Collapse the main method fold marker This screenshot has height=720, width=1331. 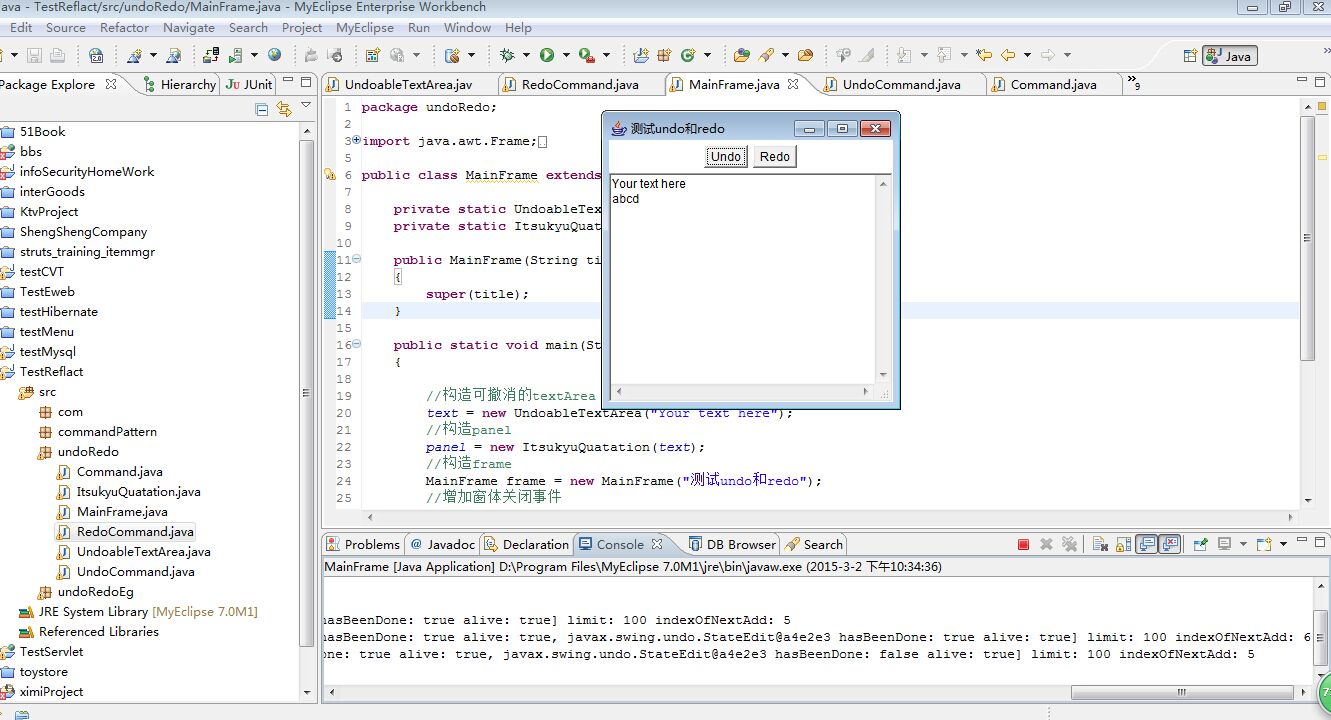click(x=357, y=344)
